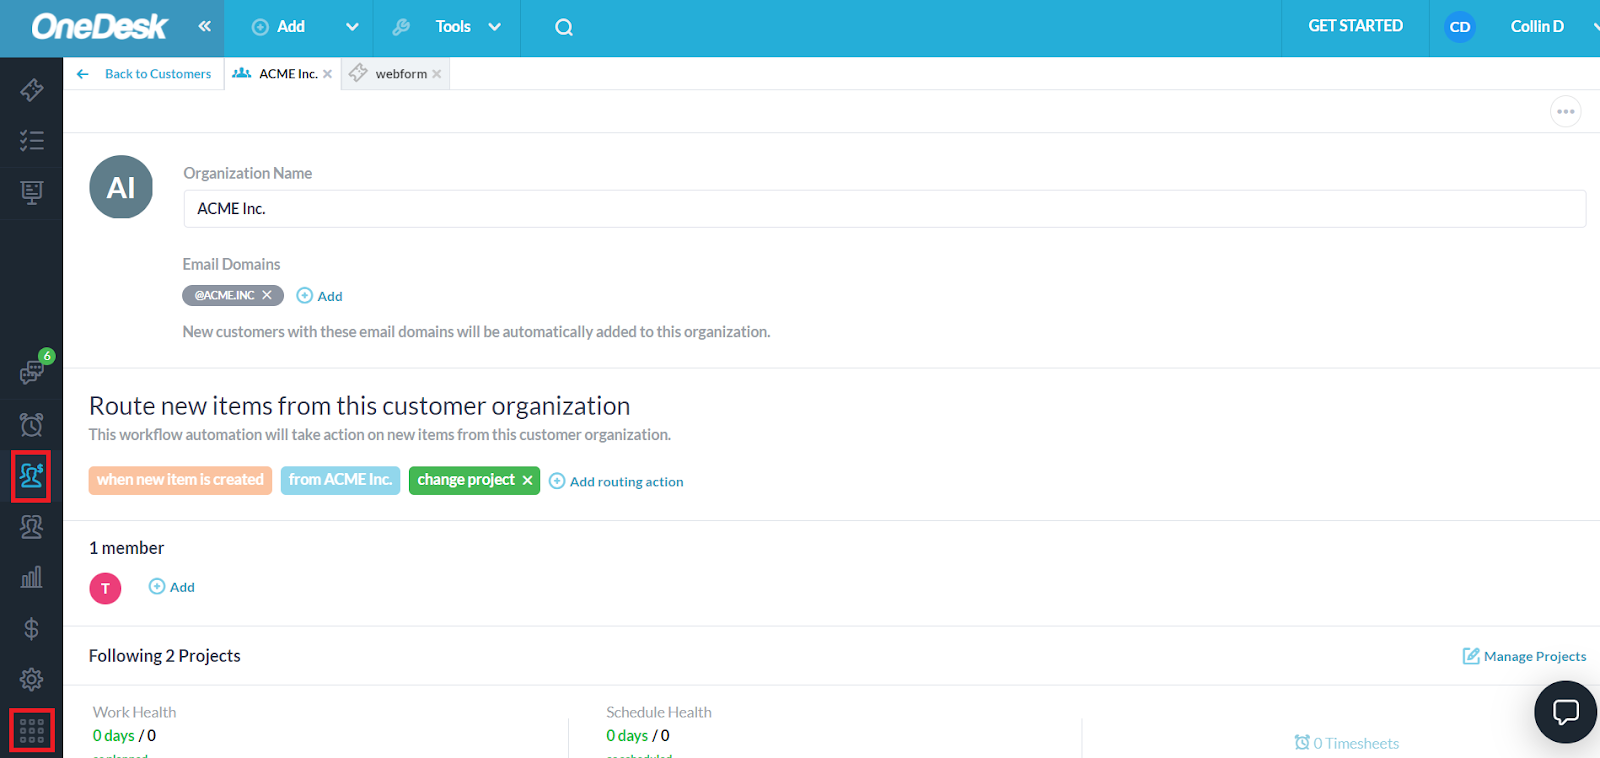Click the Add button in top bar
1600x758 pixels.
click(x=278, y=27)
